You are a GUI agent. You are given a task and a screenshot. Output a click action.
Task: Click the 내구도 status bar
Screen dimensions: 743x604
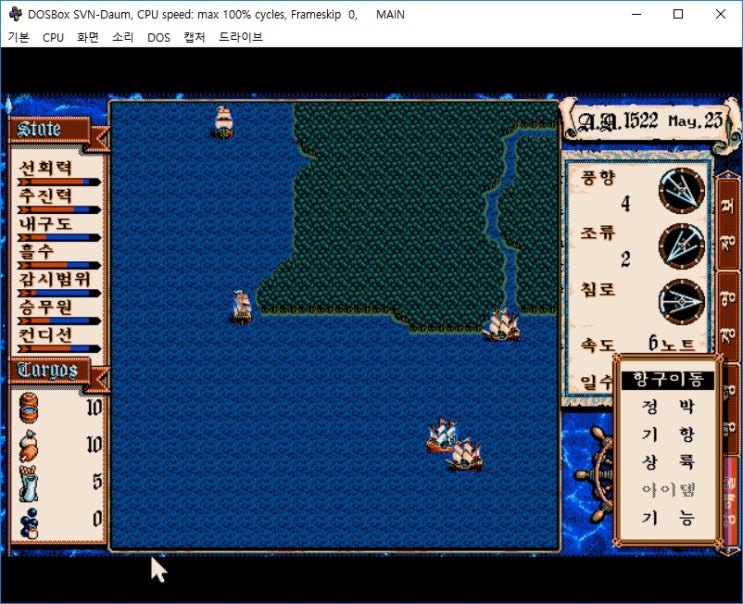coord(59,237)
